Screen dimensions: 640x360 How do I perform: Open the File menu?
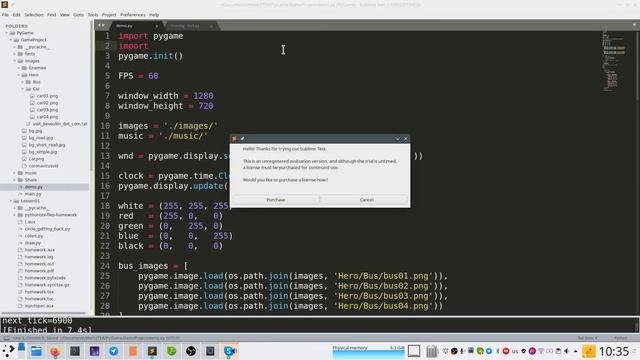5,15
